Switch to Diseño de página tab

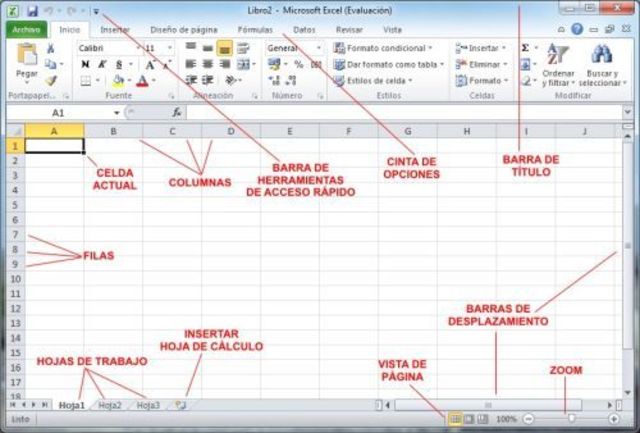point(184,30)
